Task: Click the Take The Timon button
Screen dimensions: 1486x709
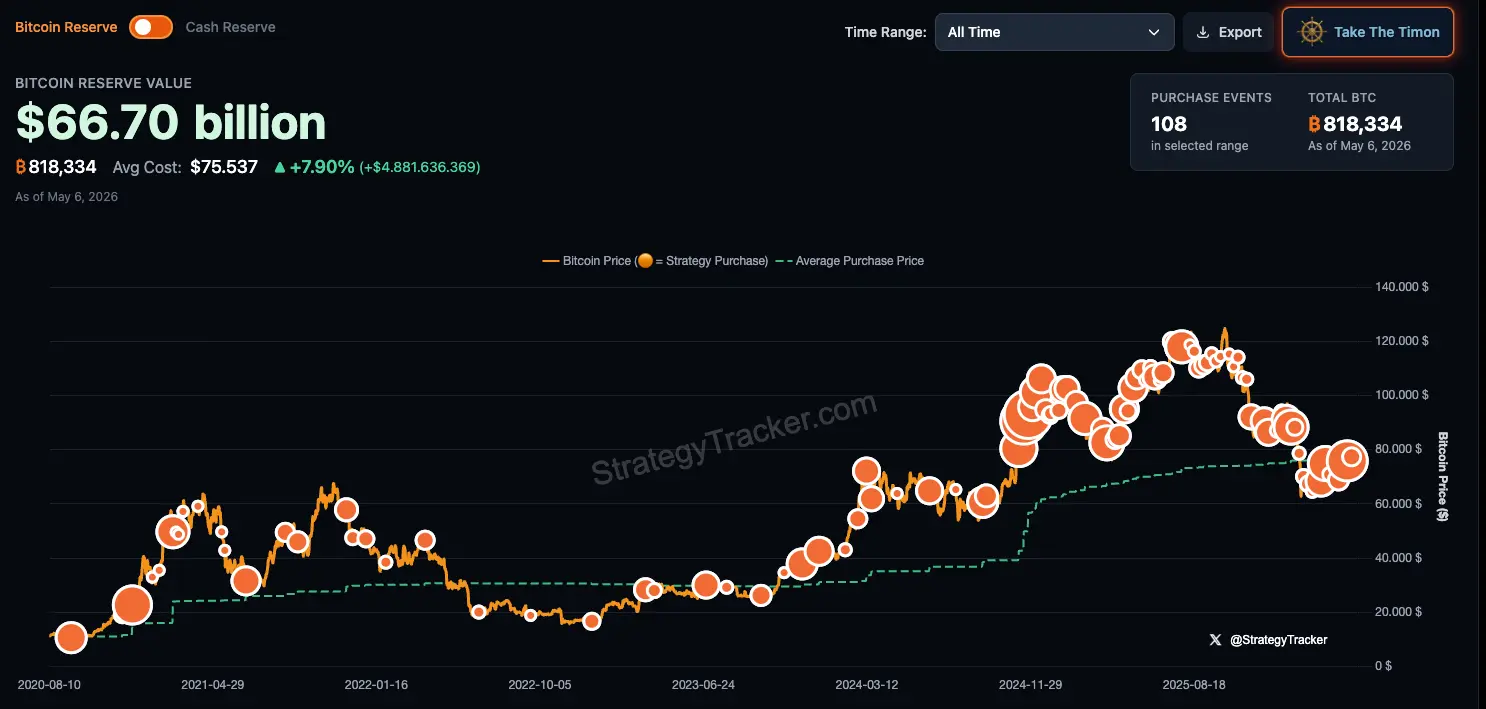Action: (1367, 32)
